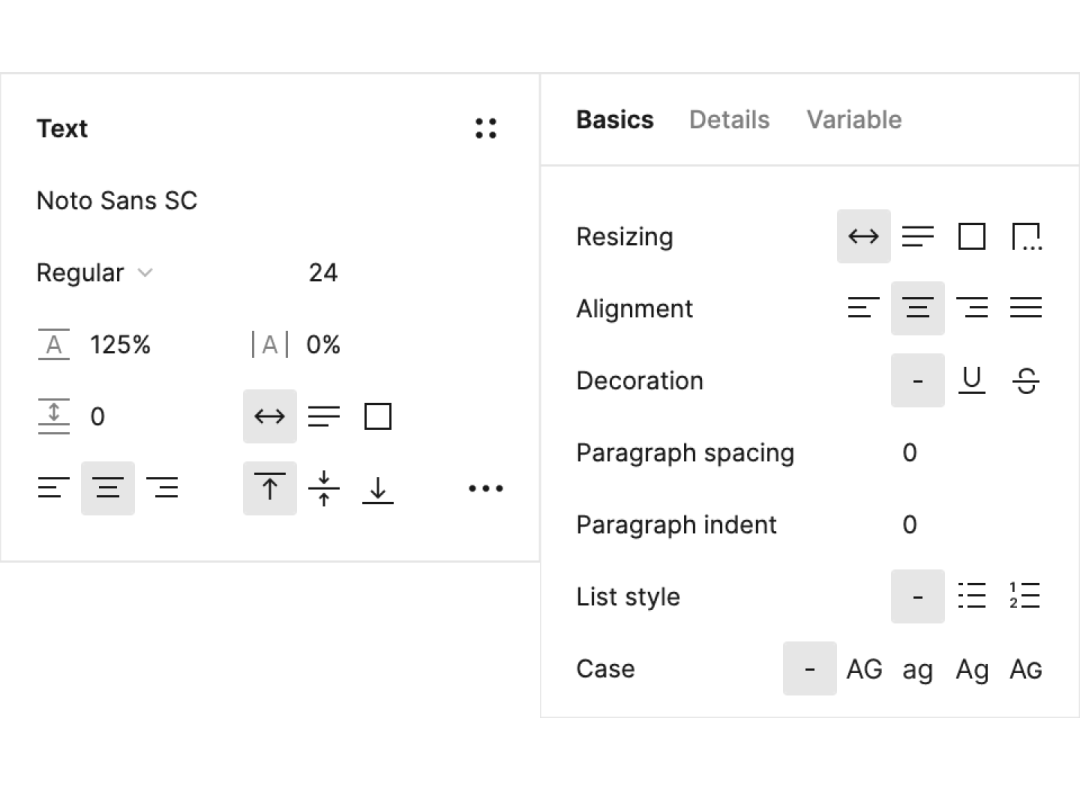The image size is (1080, 790).
Task: Choose bulleted list style icon
Action: click(x=972, y=597)
